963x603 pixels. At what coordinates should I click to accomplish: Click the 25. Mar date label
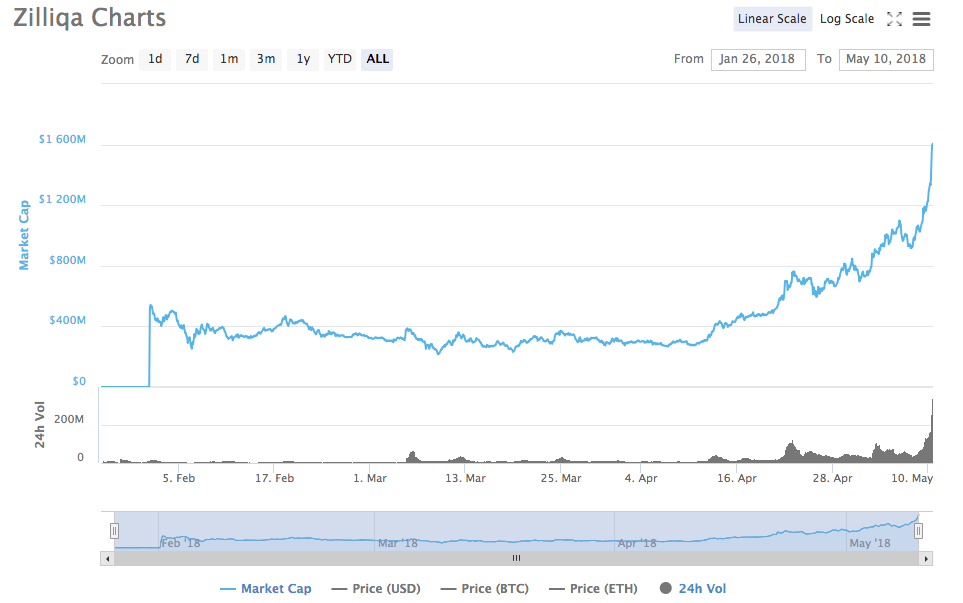(x=561, y=478)
